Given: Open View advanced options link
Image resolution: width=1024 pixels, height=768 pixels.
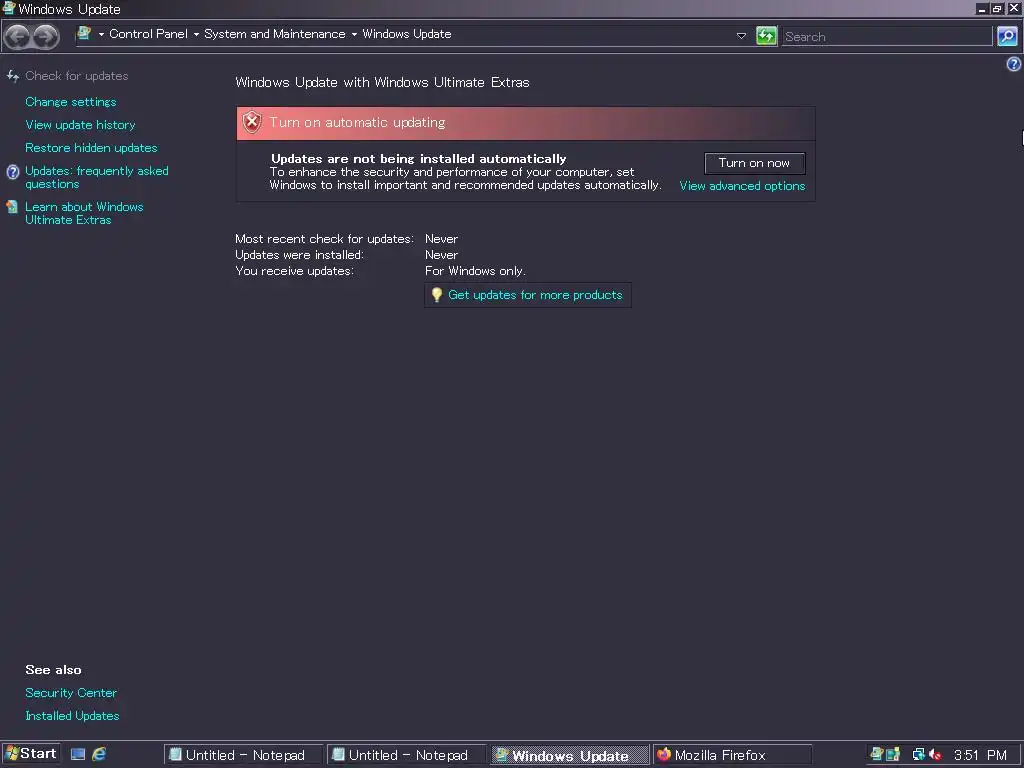Looking at the screenshot, I should (x=742, y=186).
